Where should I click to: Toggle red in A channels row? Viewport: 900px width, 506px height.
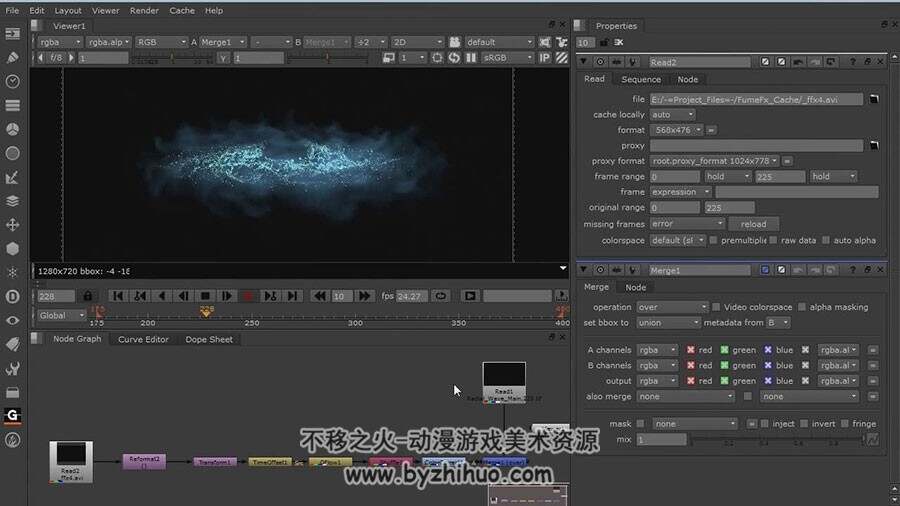tap(690, 350)
